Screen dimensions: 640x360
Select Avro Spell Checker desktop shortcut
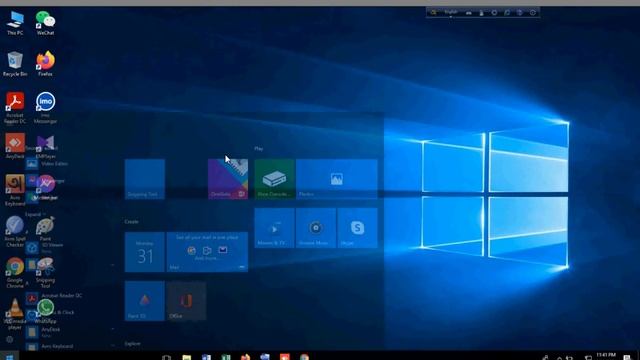15,232
